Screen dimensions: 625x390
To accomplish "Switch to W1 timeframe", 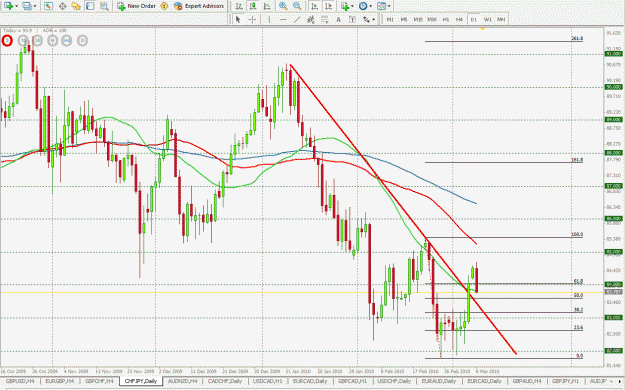I will (x=487, y=19).
